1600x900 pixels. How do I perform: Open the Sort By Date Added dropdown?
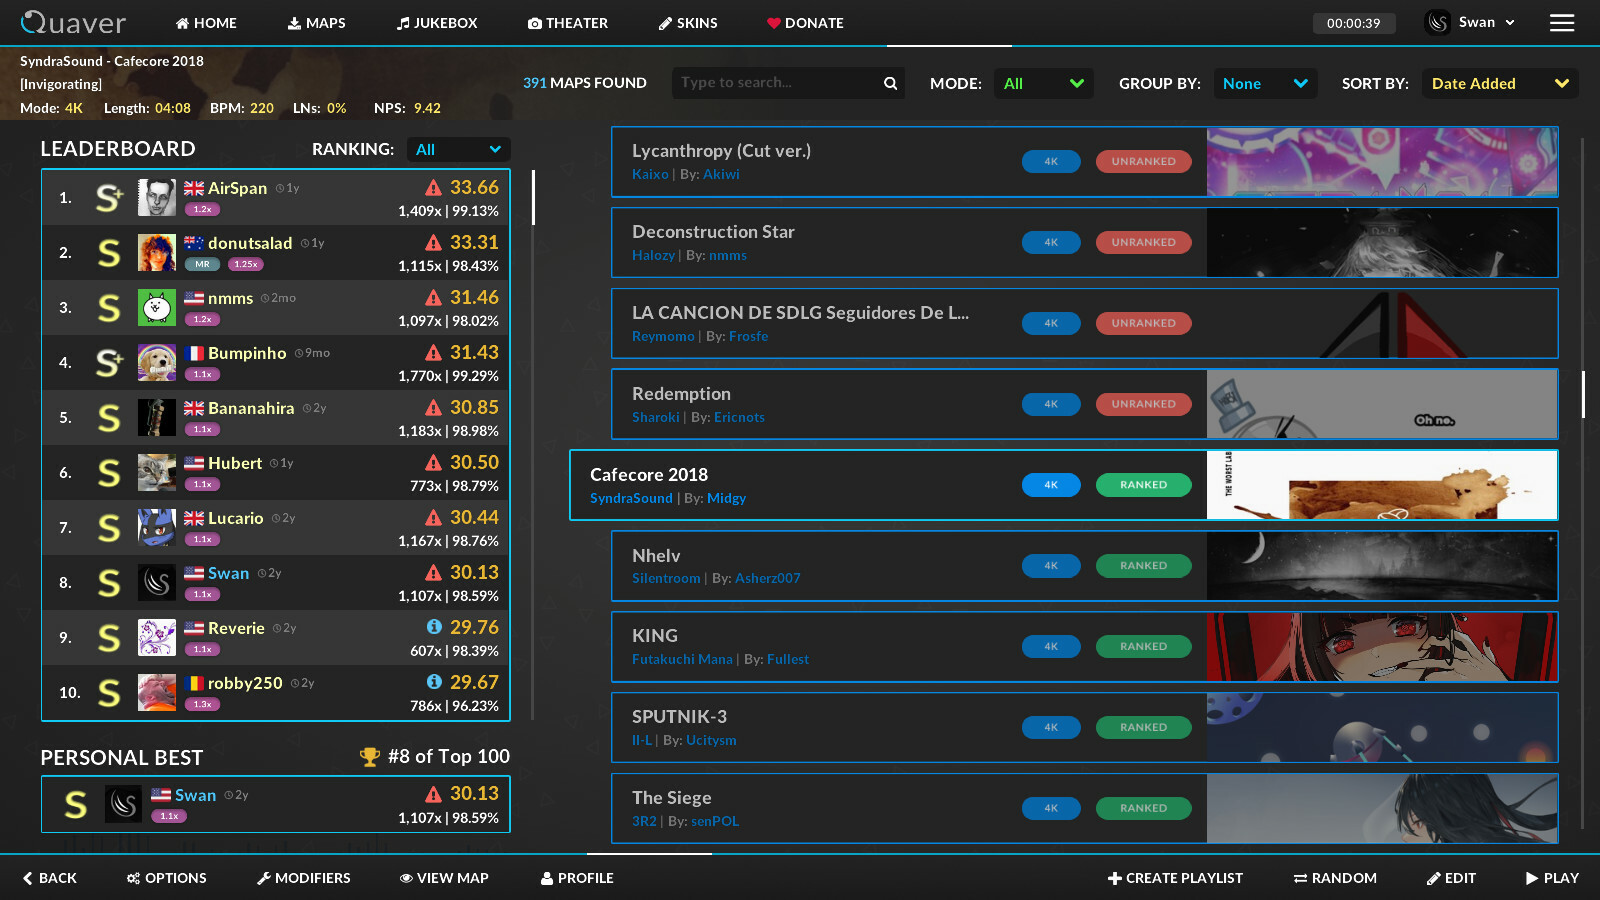coord(1500,83)
